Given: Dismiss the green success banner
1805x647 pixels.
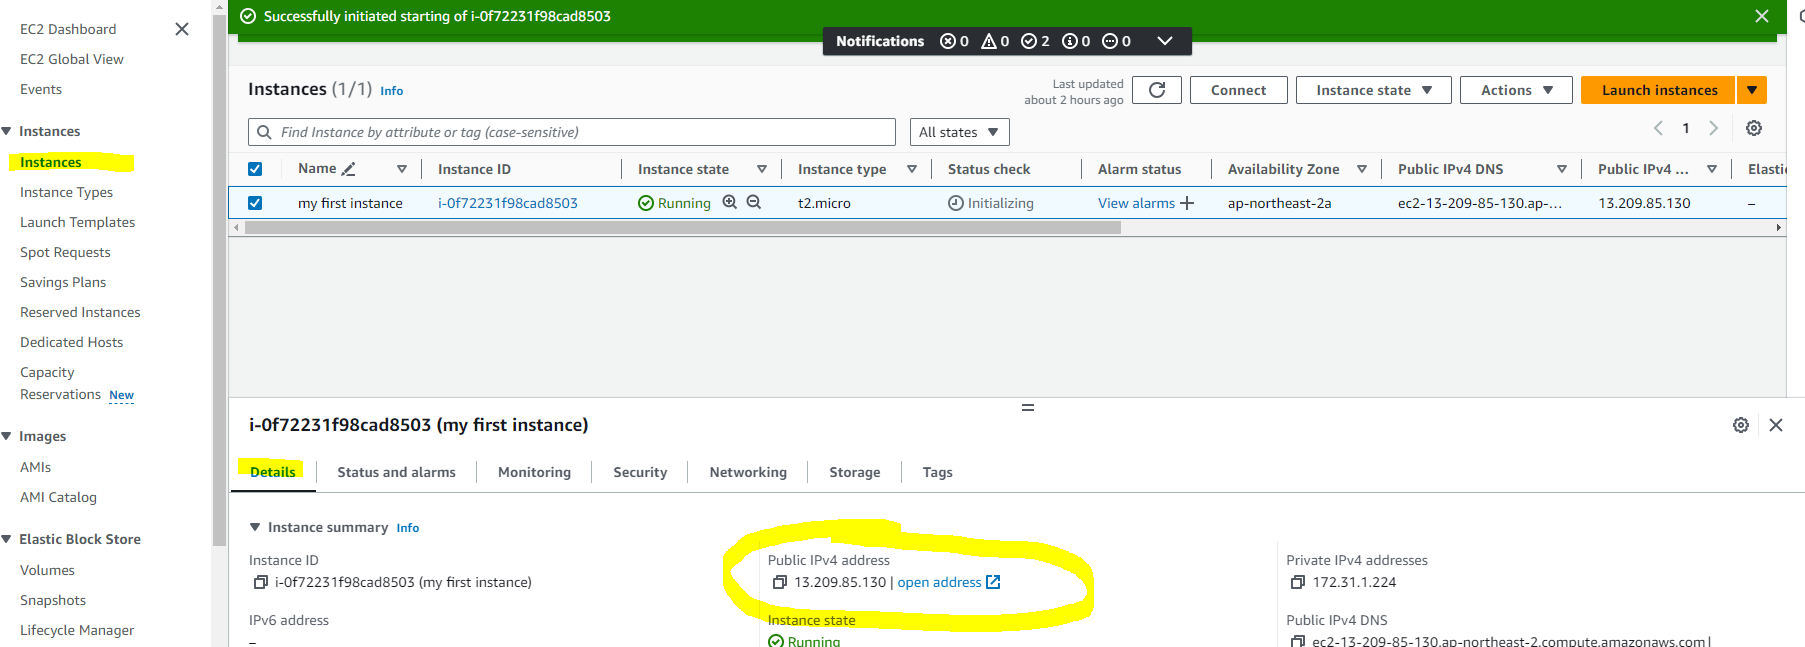Looking at the screenshot, I should coord(1762,16).
